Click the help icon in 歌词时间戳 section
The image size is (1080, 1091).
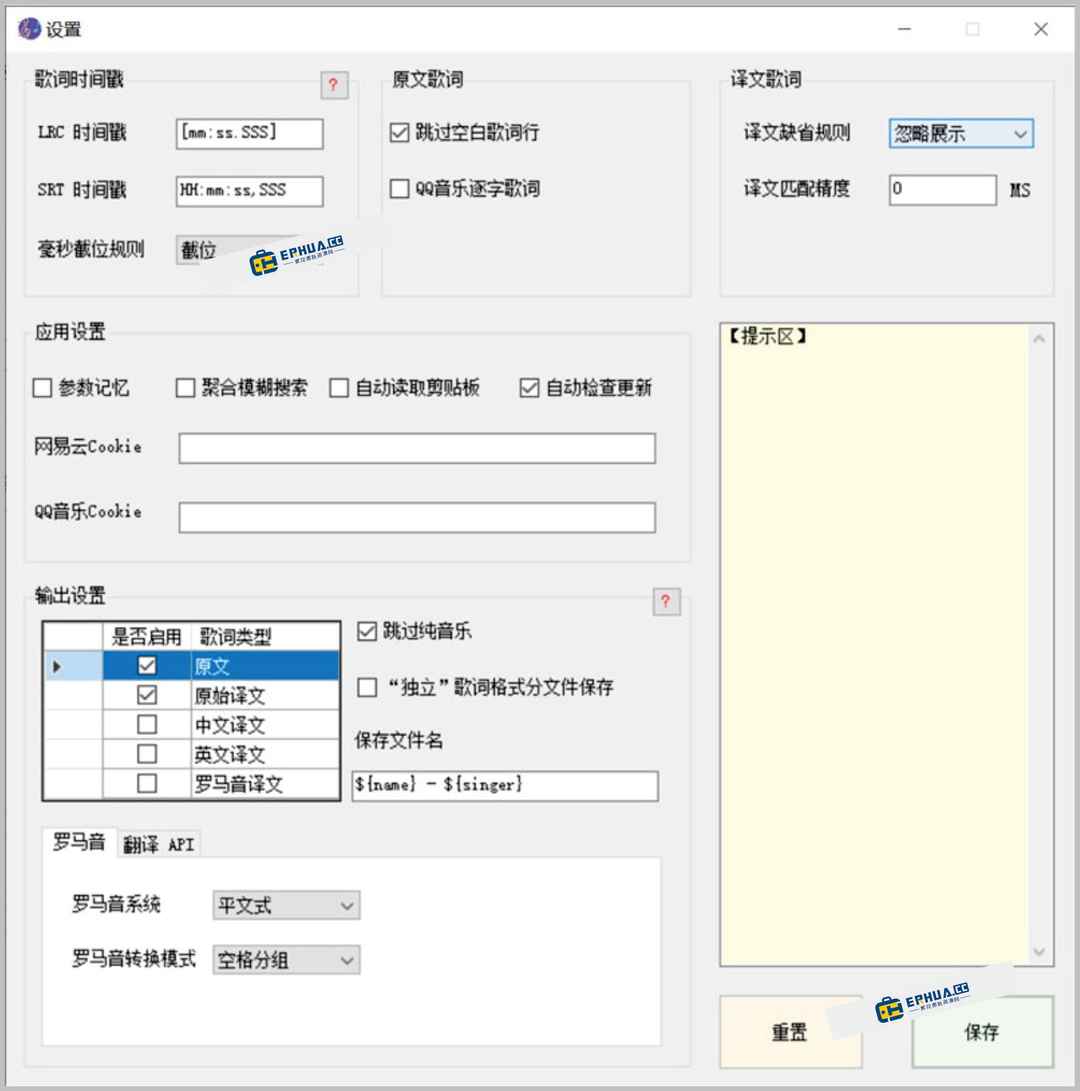point(334,86)
